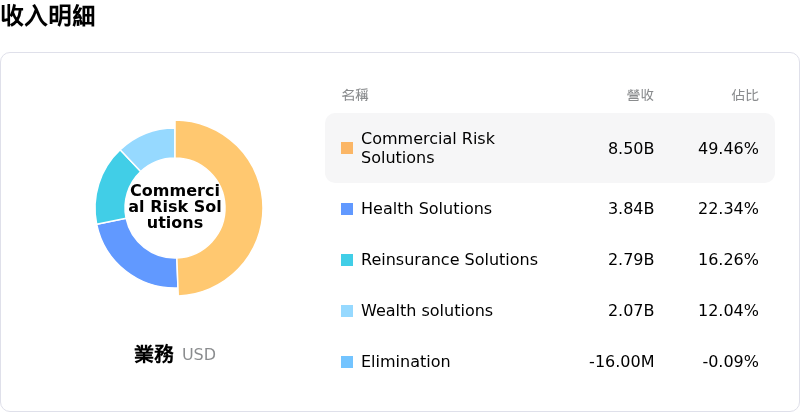800x412 pixels.
Task: Click the 業務 USD chart label
Action: [x=175, y=354]
